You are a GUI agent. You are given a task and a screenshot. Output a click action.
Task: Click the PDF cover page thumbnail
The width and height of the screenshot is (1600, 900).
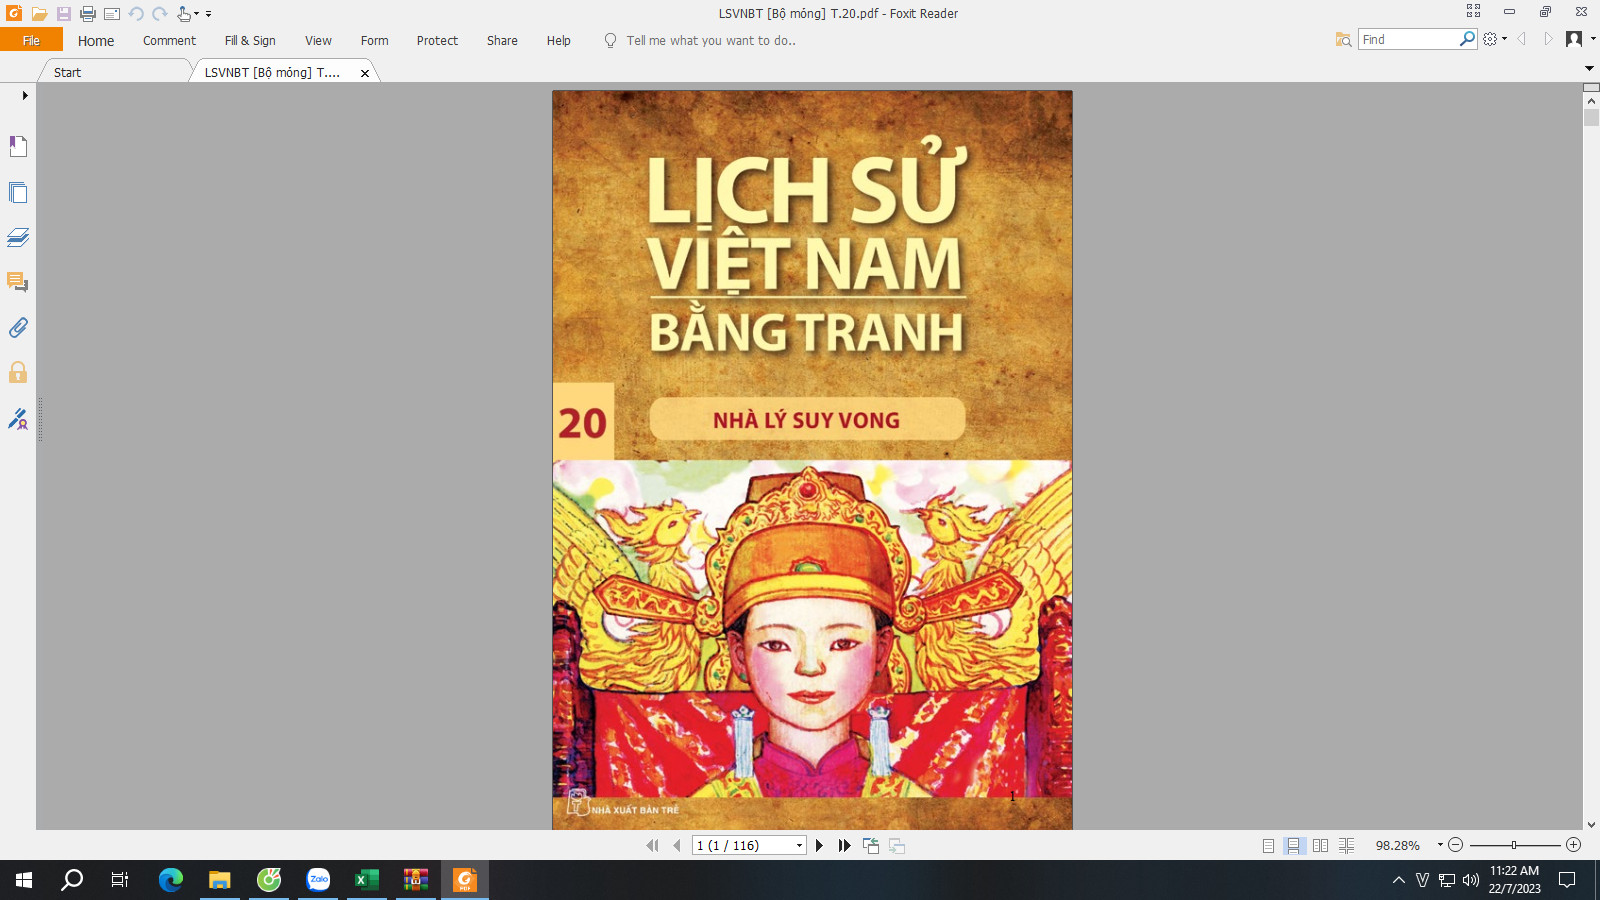coord(812,460)
